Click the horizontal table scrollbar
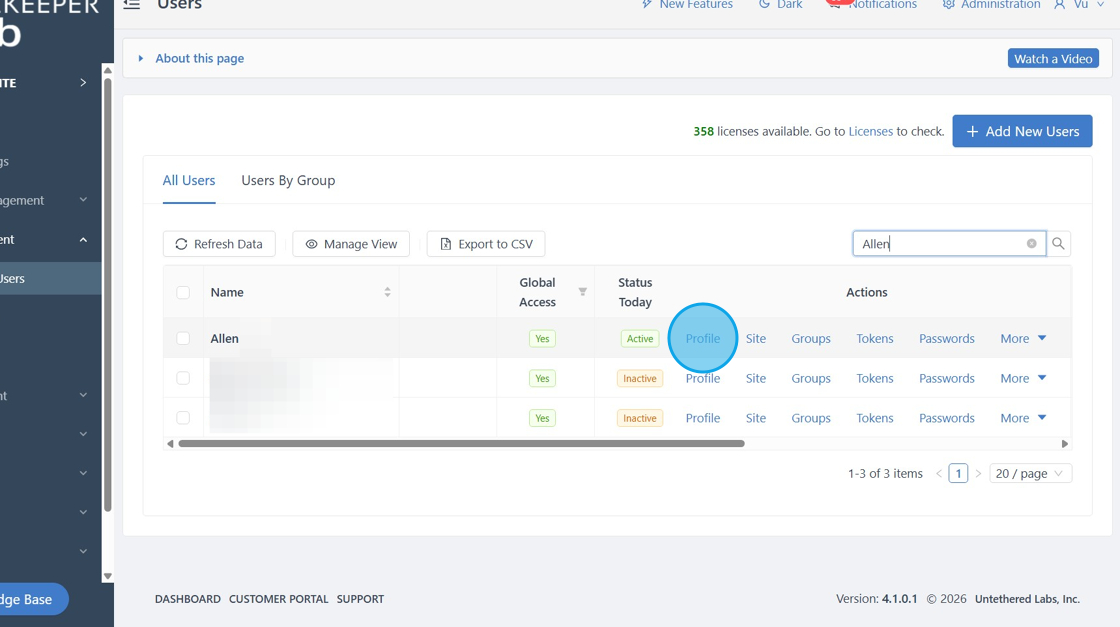Viewport: 1120px width, 627px height. [x=461, y=443]
